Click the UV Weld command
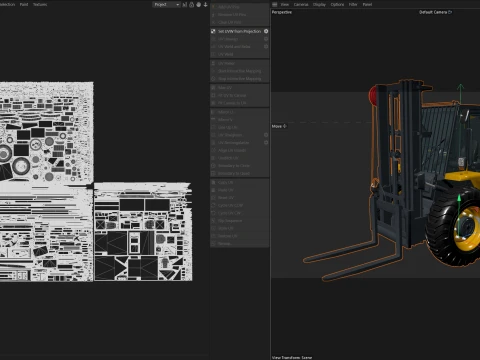Viewport: 480px width, 360px height. pos(240,54)
